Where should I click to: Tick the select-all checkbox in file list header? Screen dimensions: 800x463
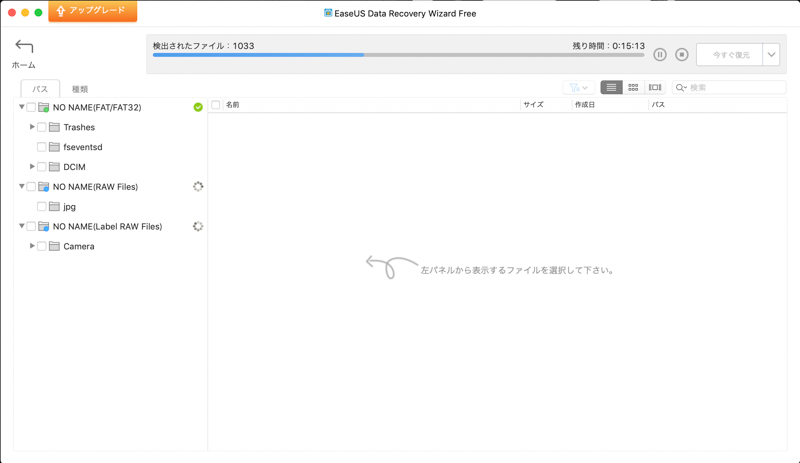click(216, 105)
